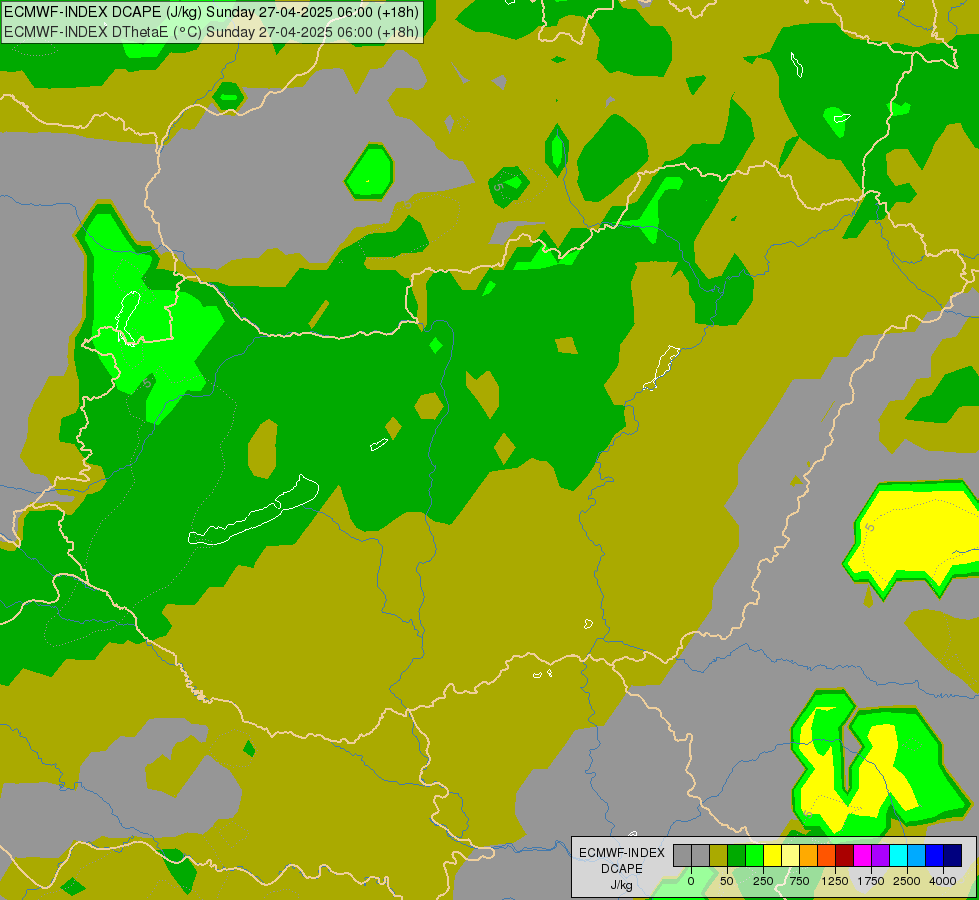
Task: Click the pure blue legend swatch
Action: pos(935,855)
